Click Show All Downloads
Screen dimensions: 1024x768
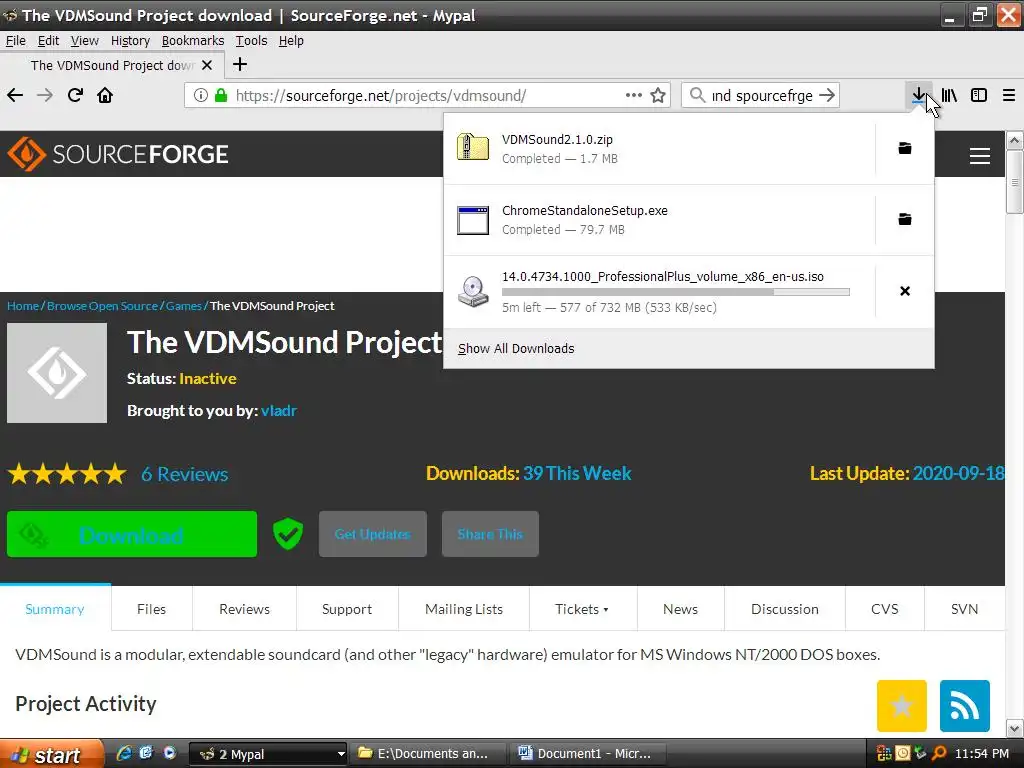click(516, 349)
